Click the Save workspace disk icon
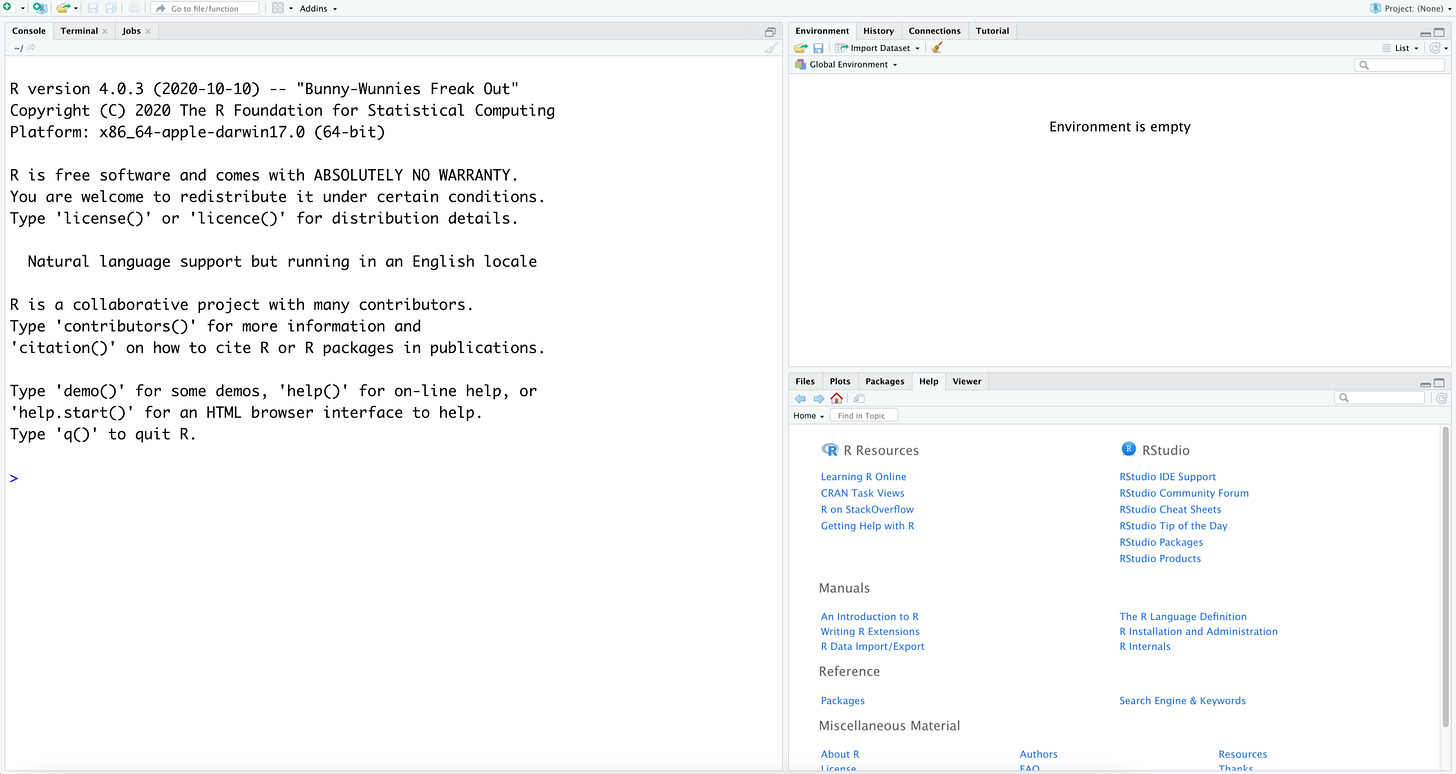 pyautogui.click(x=818, y=48)
